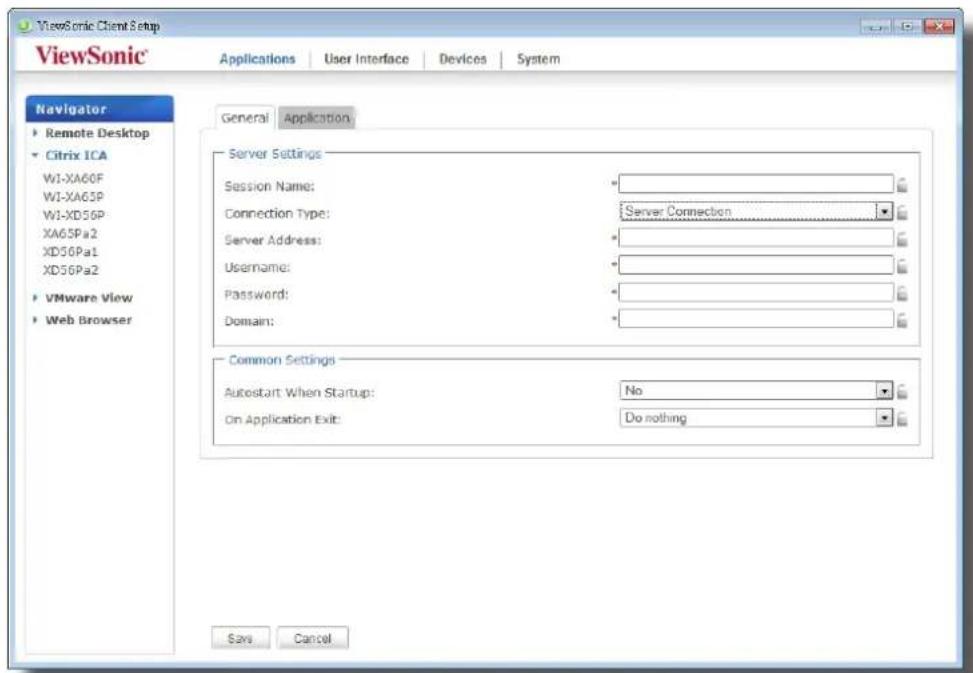
Task: Click the Cancel button
Action: [313, 638]
